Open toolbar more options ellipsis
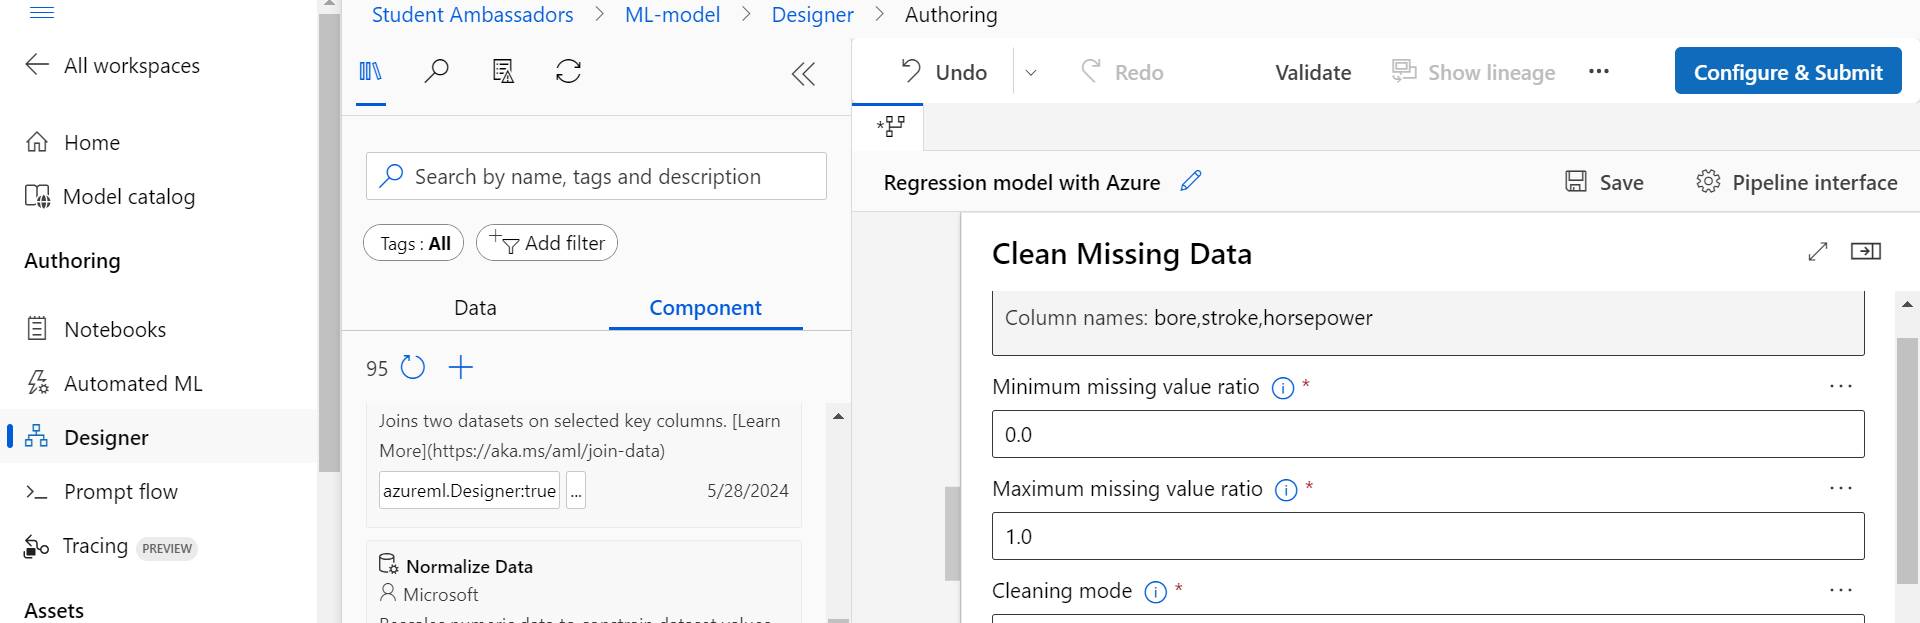This screenshot has height=623, width=1920. pos(1599,72)
